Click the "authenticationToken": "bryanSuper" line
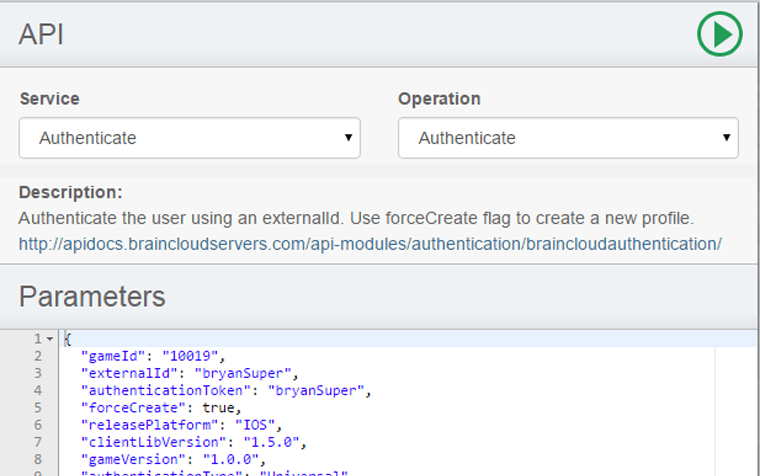760x476 pixels. [x=226, y=391]
